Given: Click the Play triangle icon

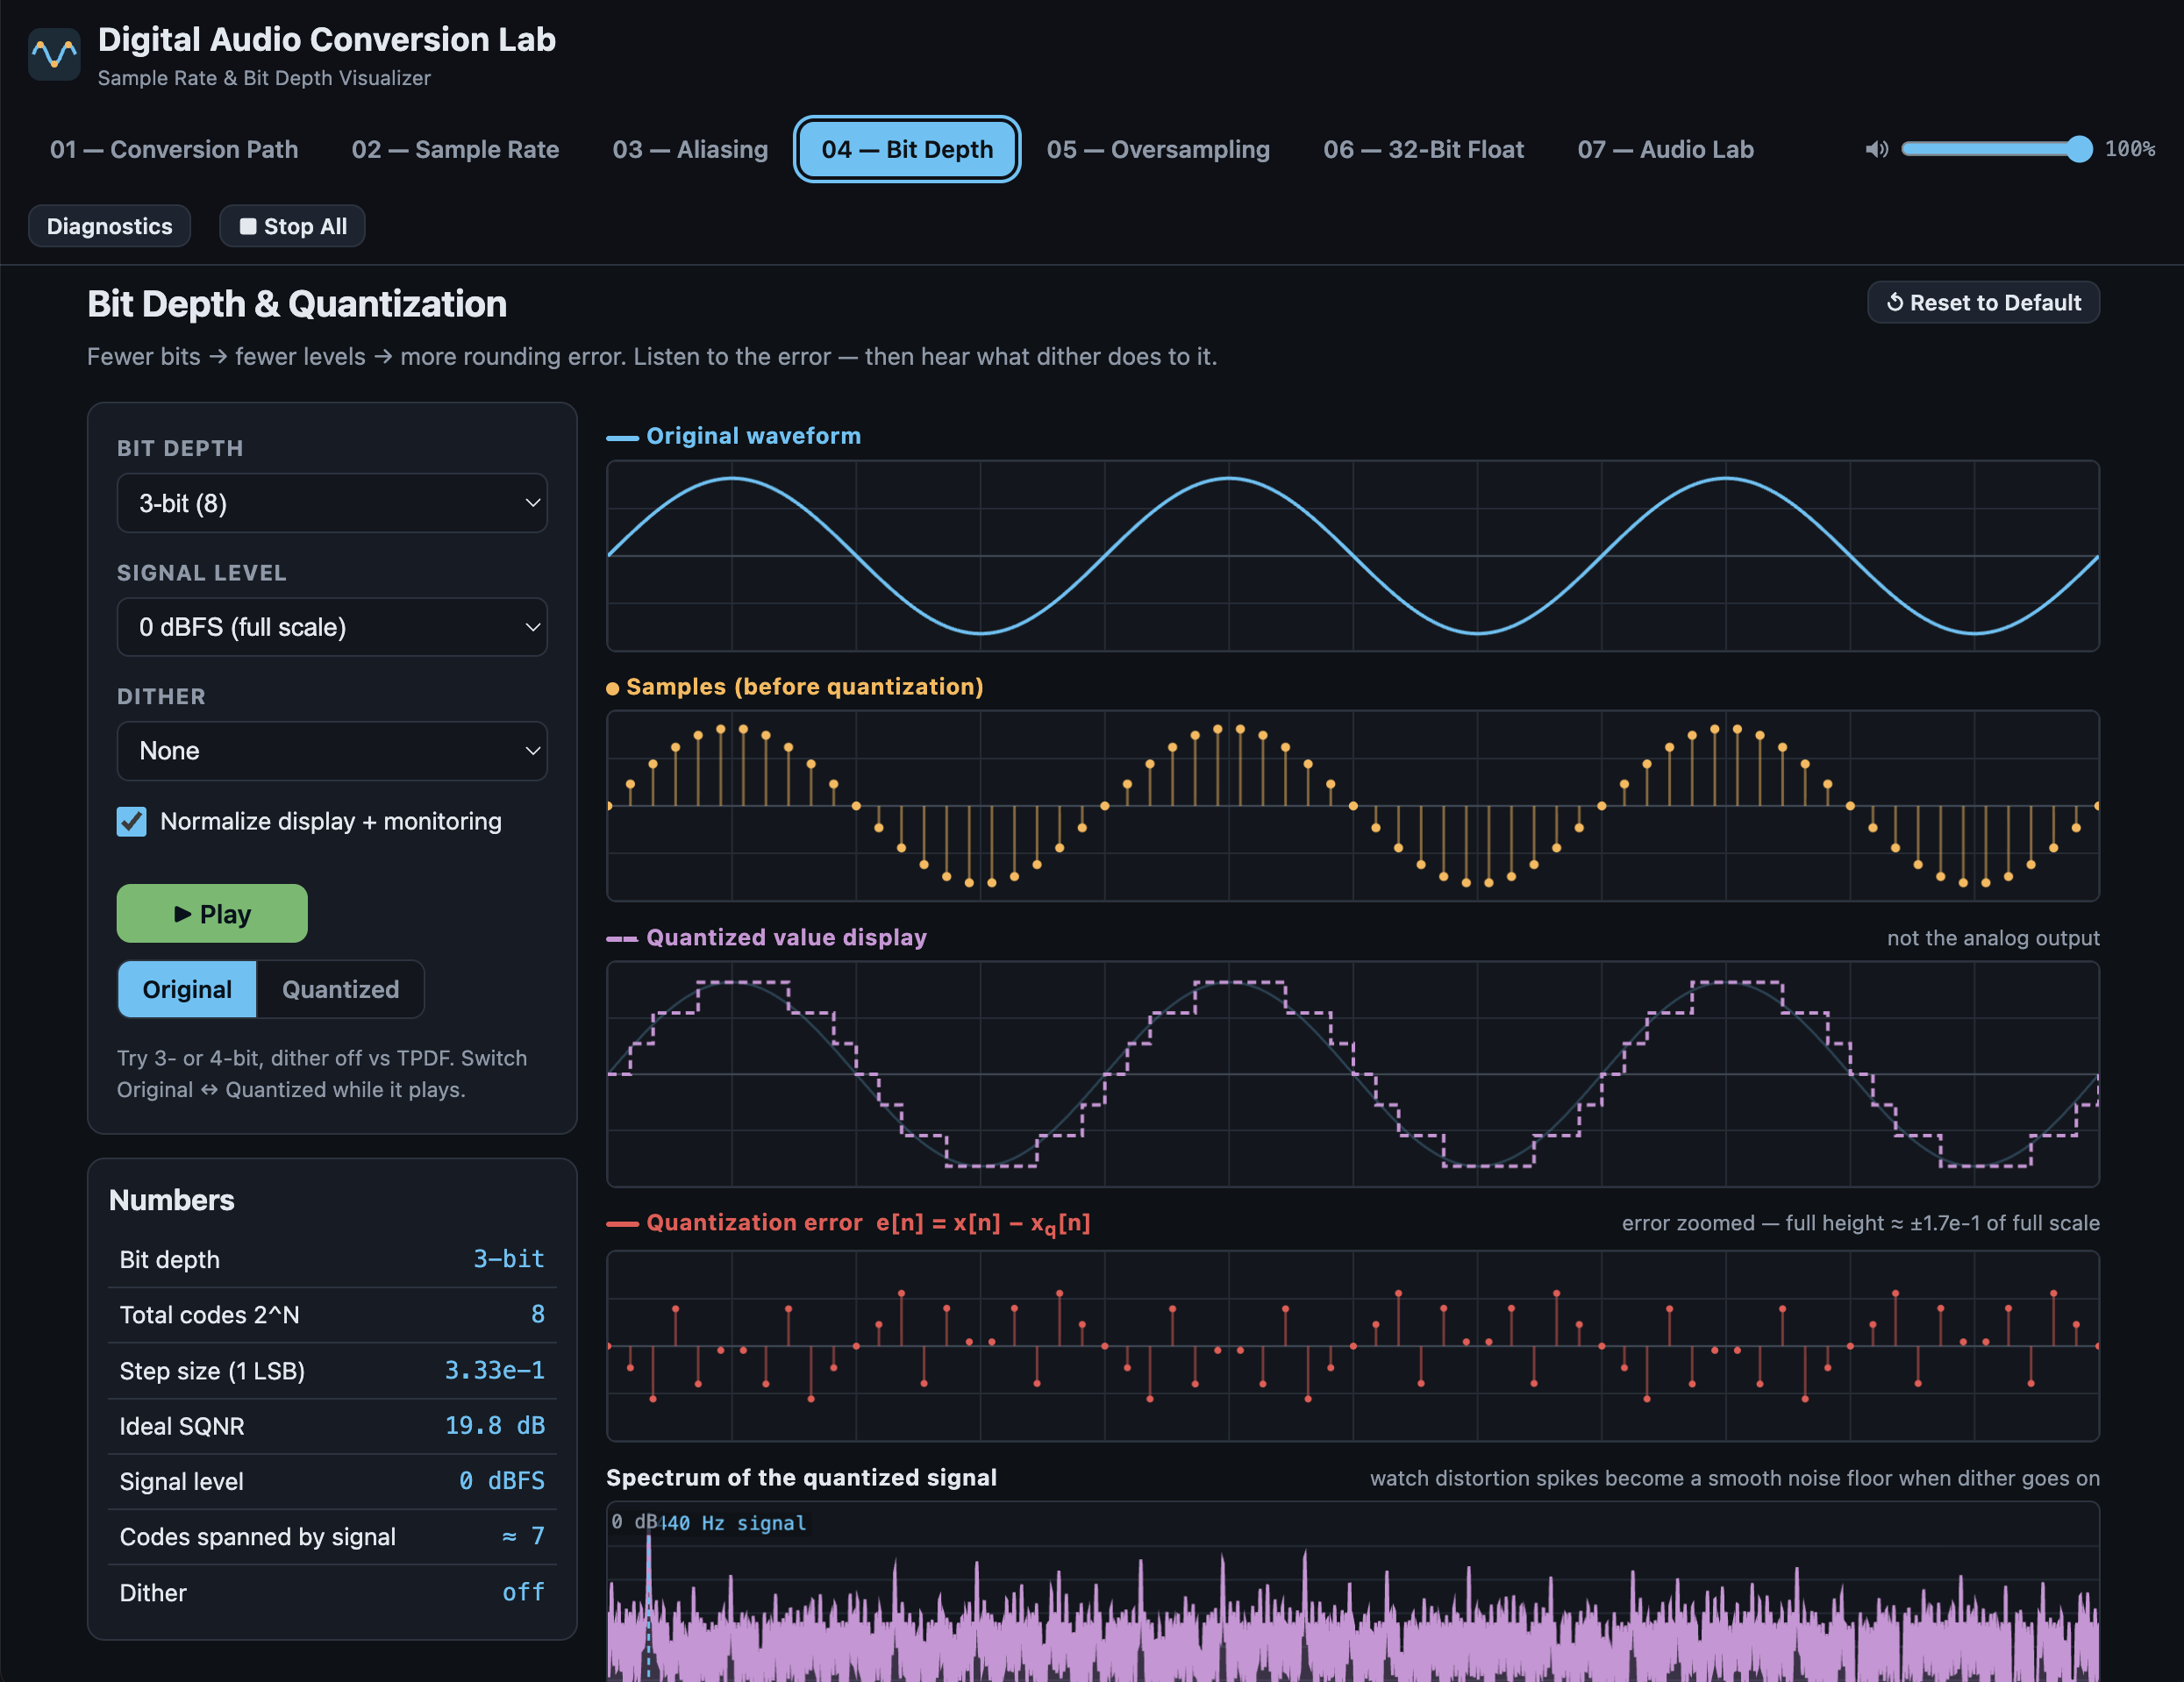Looking at the screenshot, I should pos(183,913).
